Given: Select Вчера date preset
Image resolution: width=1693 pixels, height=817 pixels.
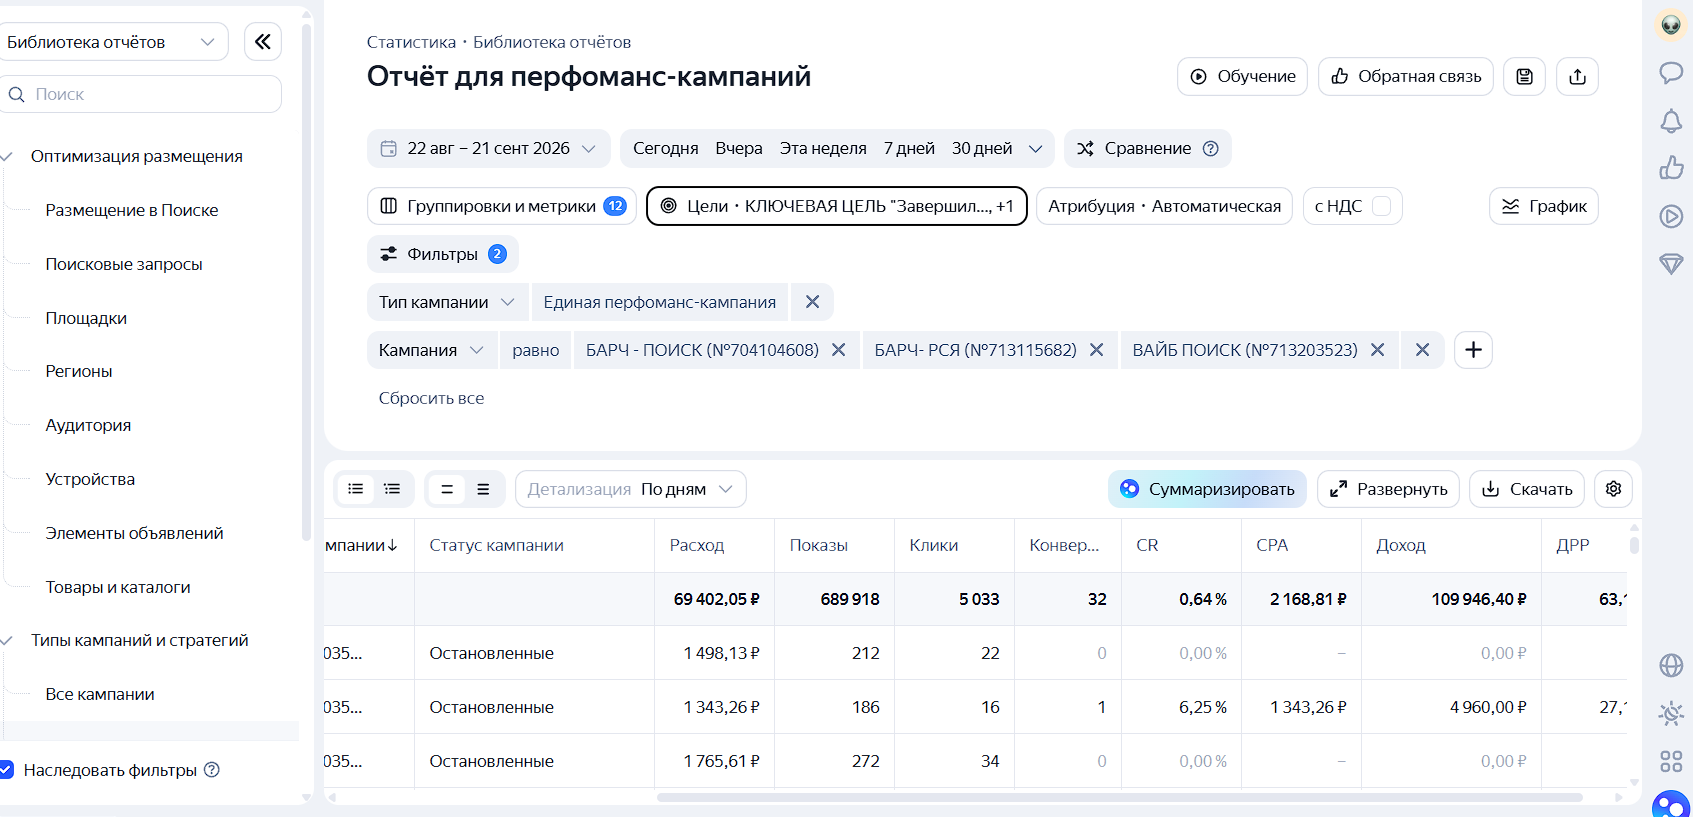Looking at the screenshot, I should pyautogui.click(x=739, y=149).
